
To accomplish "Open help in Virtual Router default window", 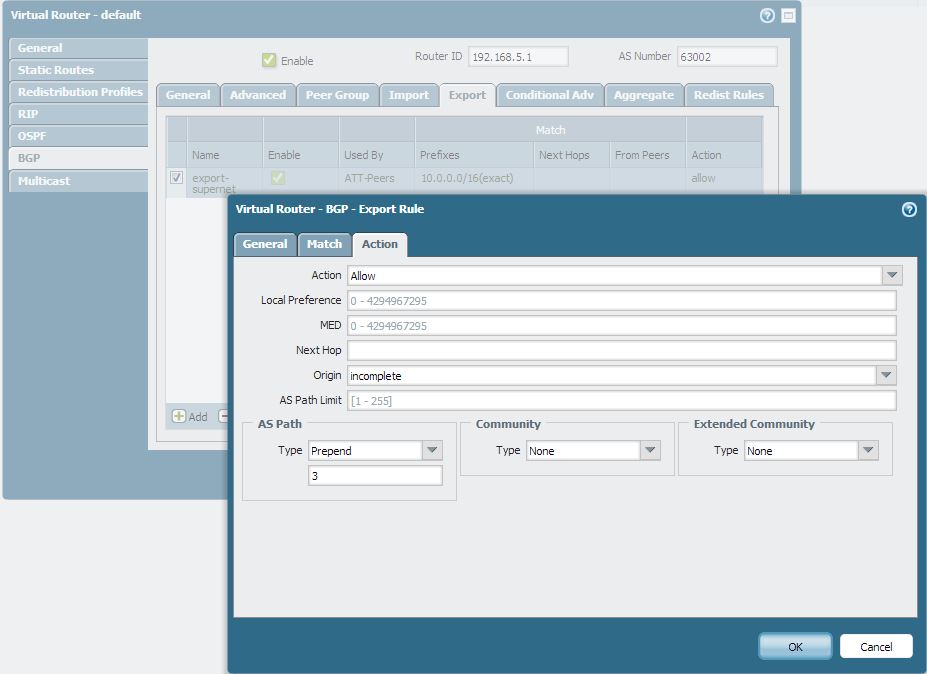I will click(767, 15).
